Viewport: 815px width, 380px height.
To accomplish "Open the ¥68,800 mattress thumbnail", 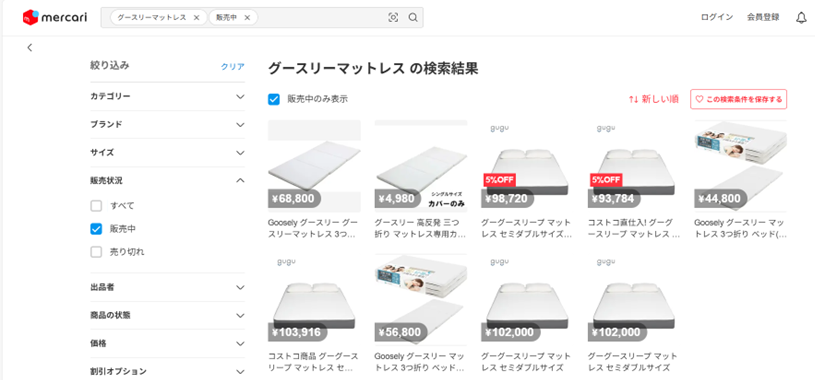I will [314, 166].
